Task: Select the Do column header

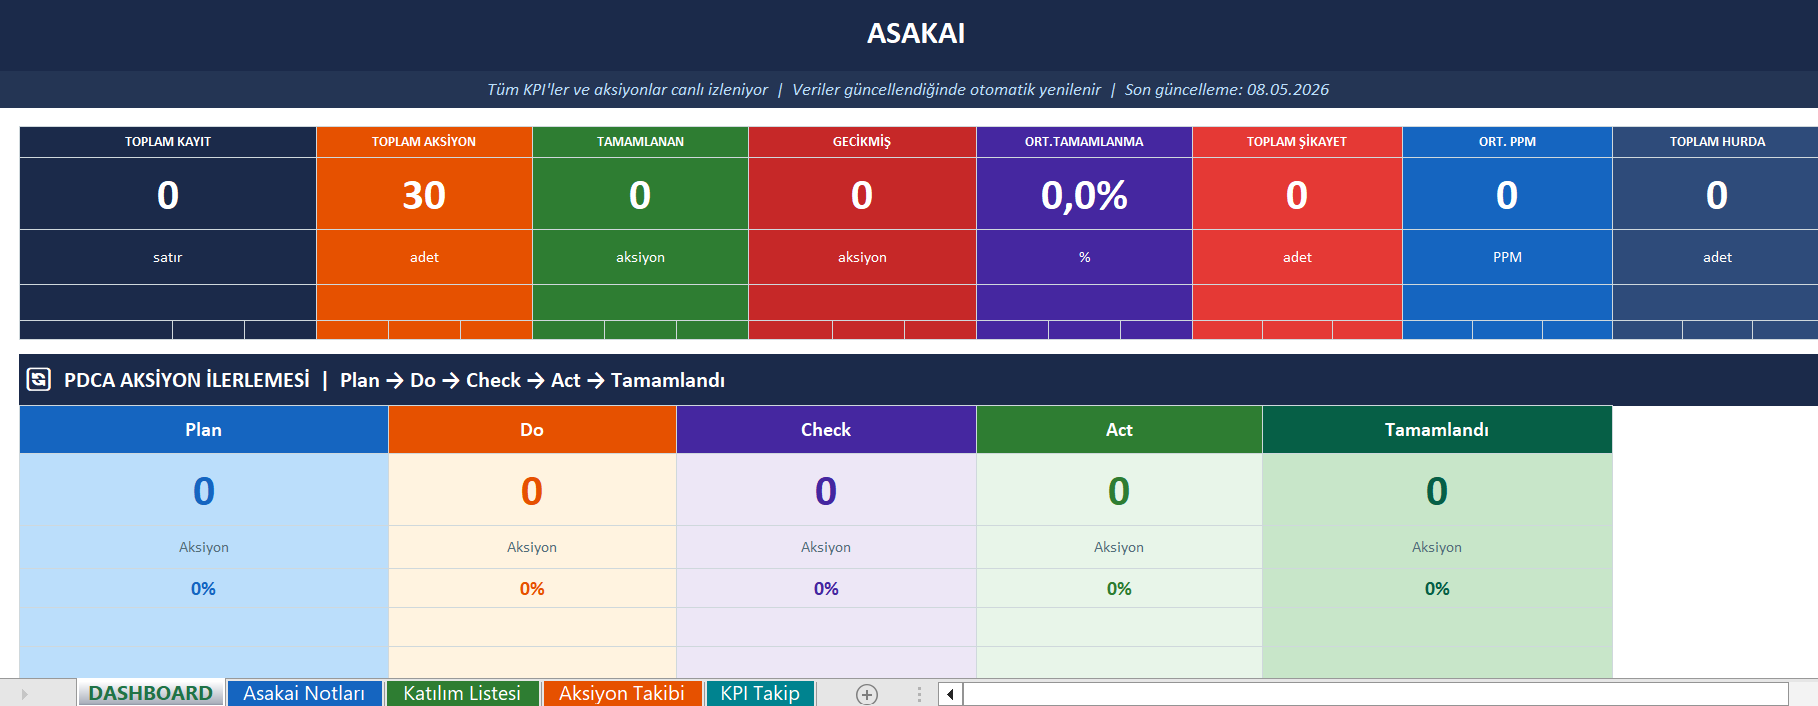Action: click(532, 430)
